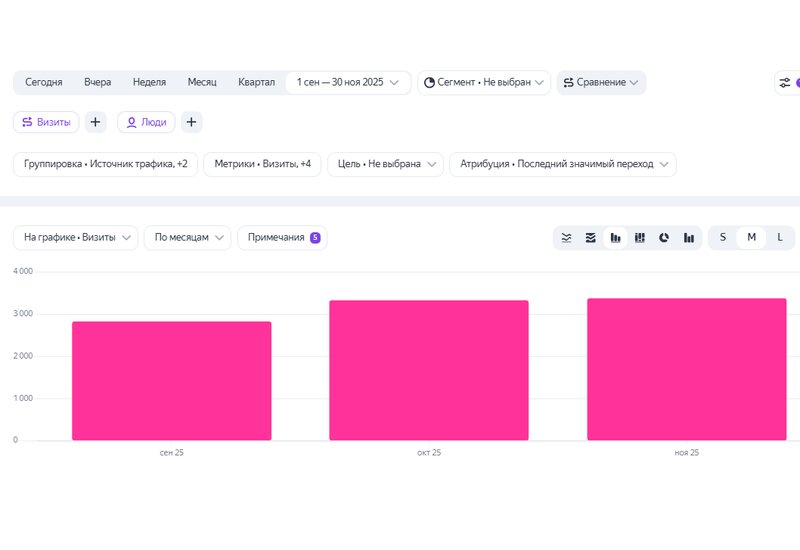Switch chart to stacked area view
This screenshot has height=550, width=800.
(590, 238)
